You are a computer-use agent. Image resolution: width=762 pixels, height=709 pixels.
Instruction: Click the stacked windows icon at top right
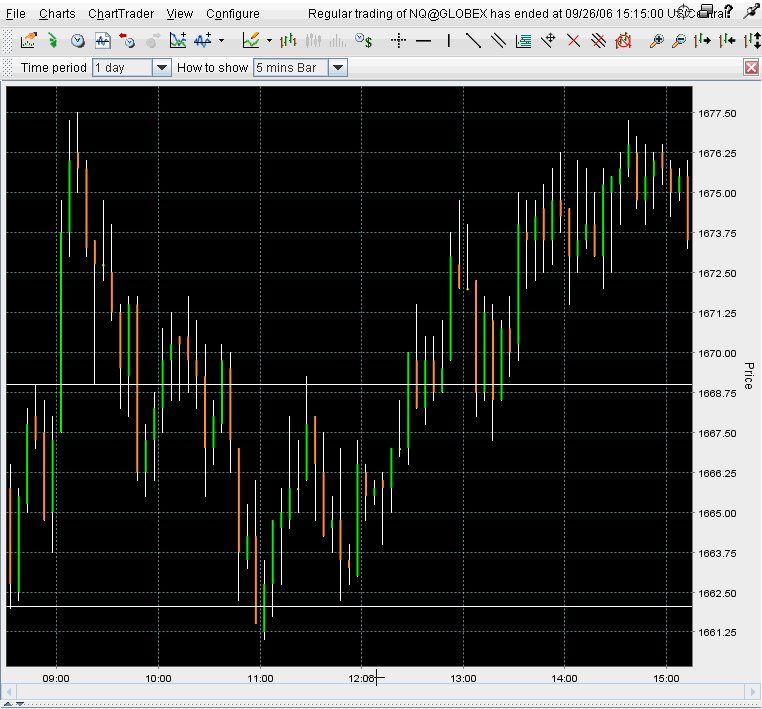tap(706, 10)
